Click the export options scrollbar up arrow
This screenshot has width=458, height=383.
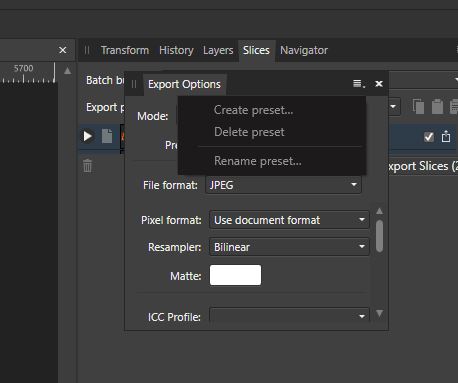(379, 211)
